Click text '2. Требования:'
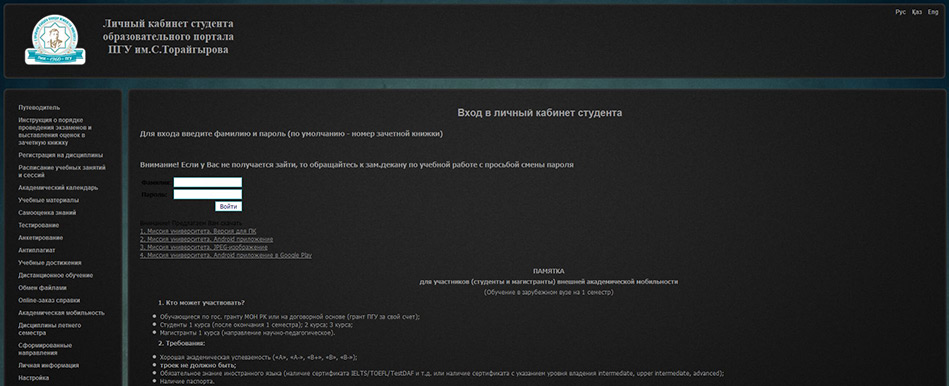The height and width of the screenshot is (386, 949). (182, 344)
